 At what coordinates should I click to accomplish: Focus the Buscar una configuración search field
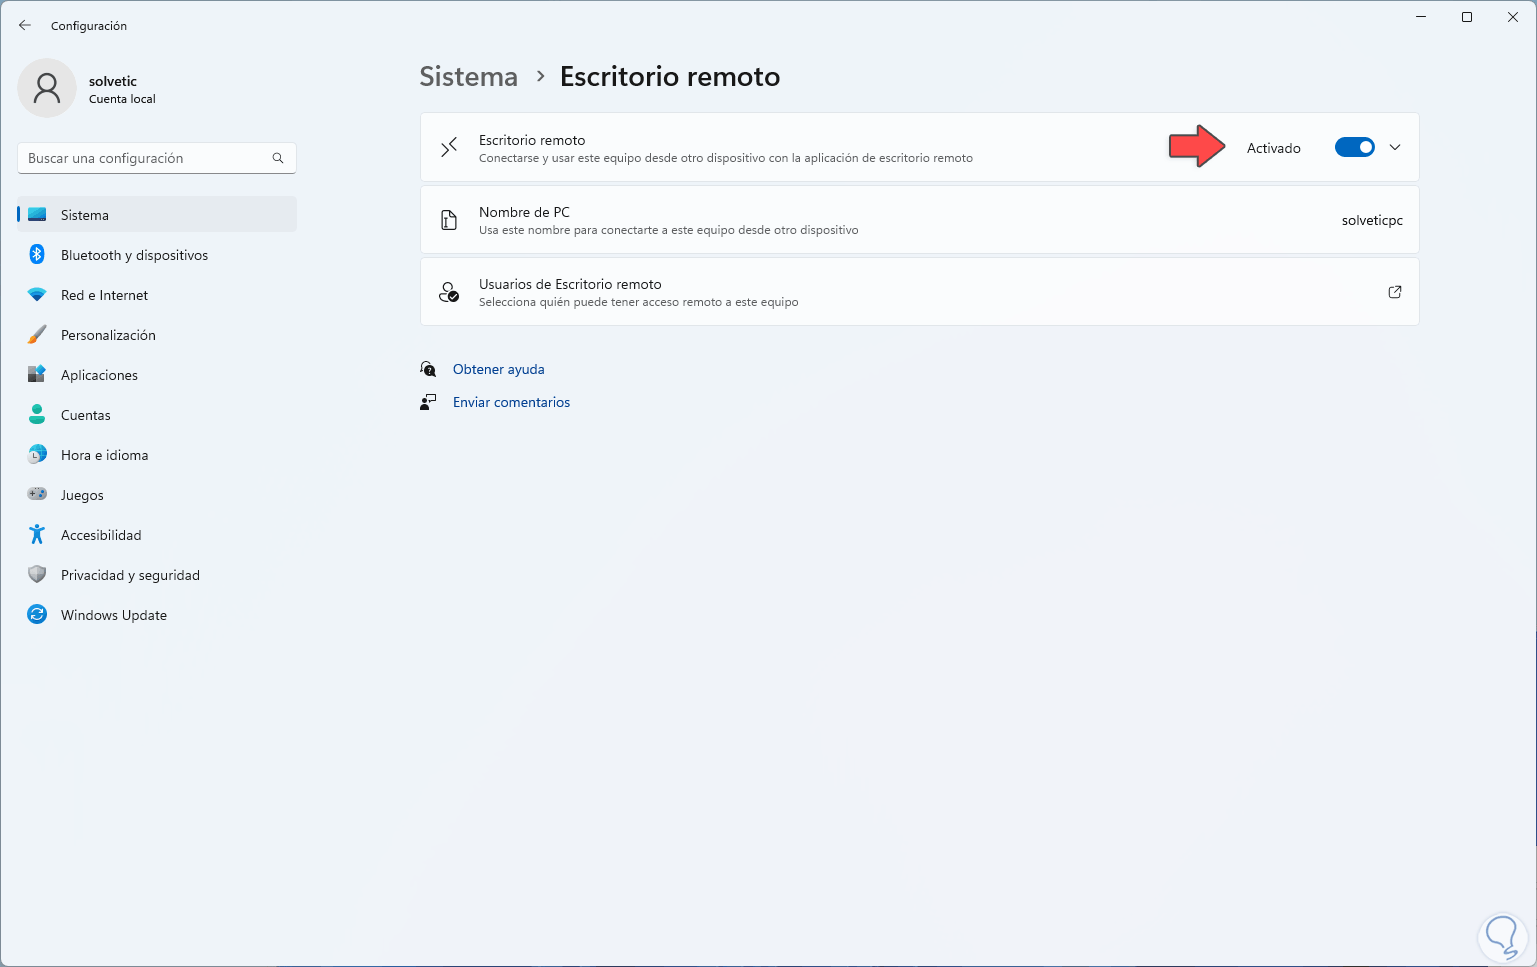pyautogui.click(x=145, y=158)
